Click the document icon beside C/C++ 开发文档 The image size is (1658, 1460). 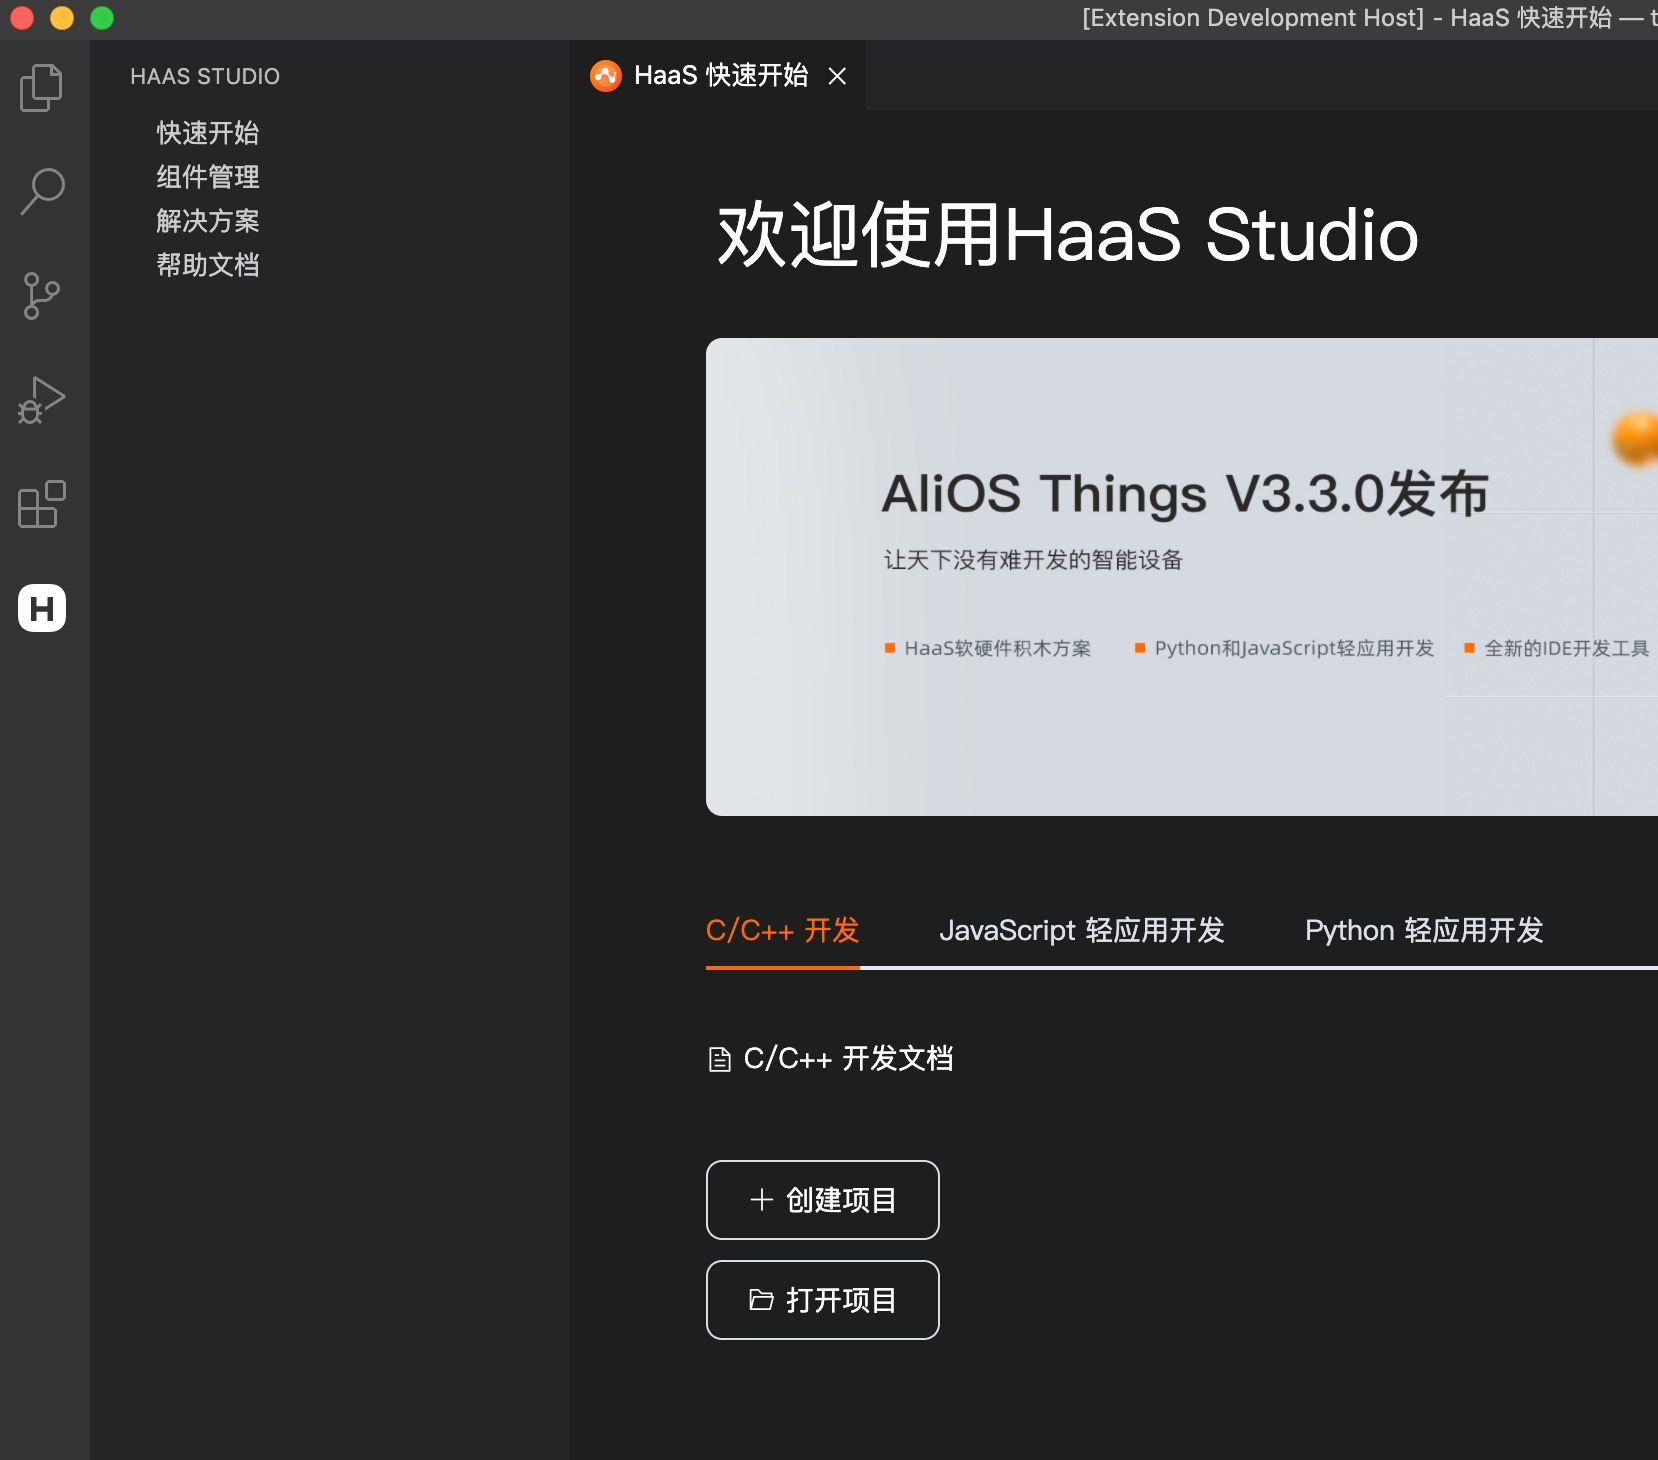718,1058
